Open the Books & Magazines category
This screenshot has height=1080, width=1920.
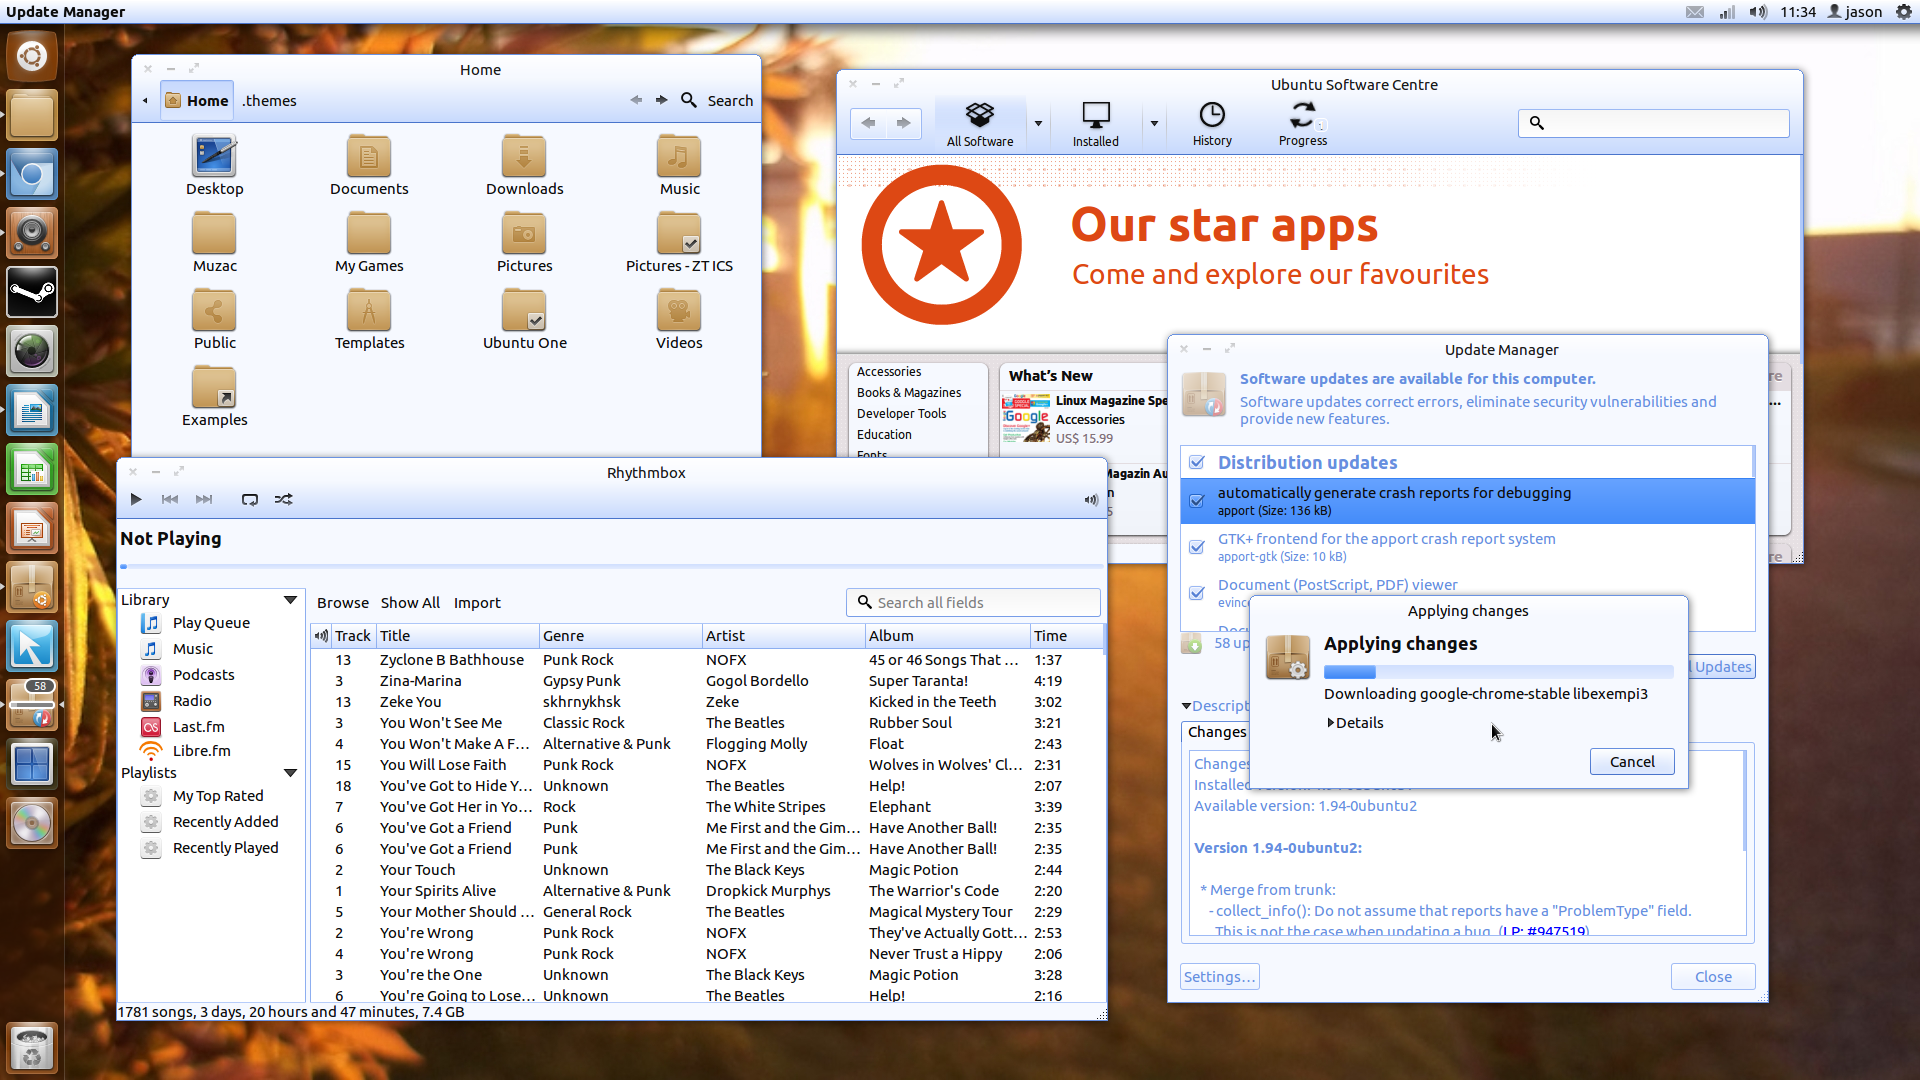[909, 393]
